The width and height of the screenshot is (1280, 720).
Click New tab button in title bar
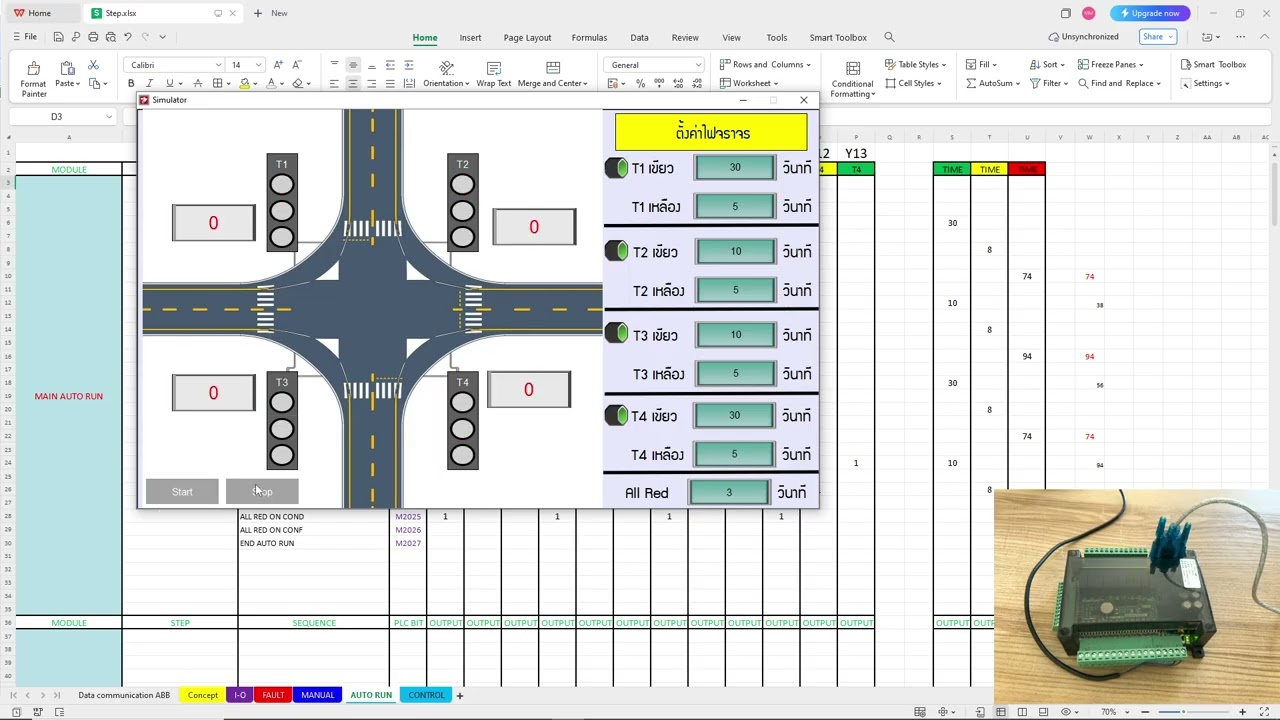coord(270,13)
